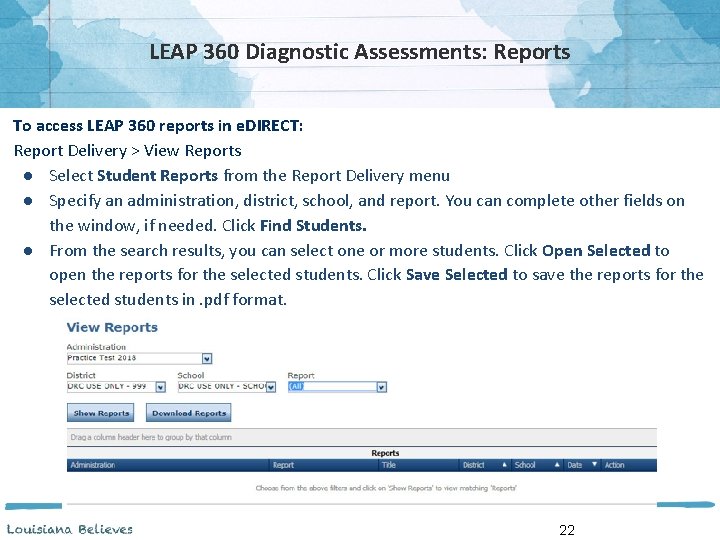Click the Reports table caption
The image size is (720, 540).
[x=385, y=453]
